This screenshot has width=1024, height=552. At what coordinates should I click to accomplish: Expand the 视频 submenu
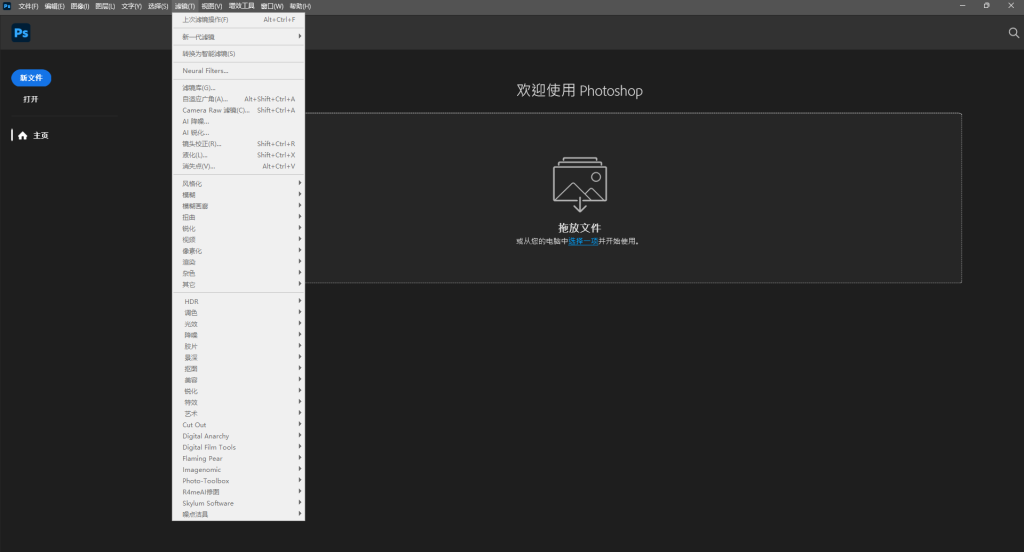pyautogui.click(x=238, y=240)
